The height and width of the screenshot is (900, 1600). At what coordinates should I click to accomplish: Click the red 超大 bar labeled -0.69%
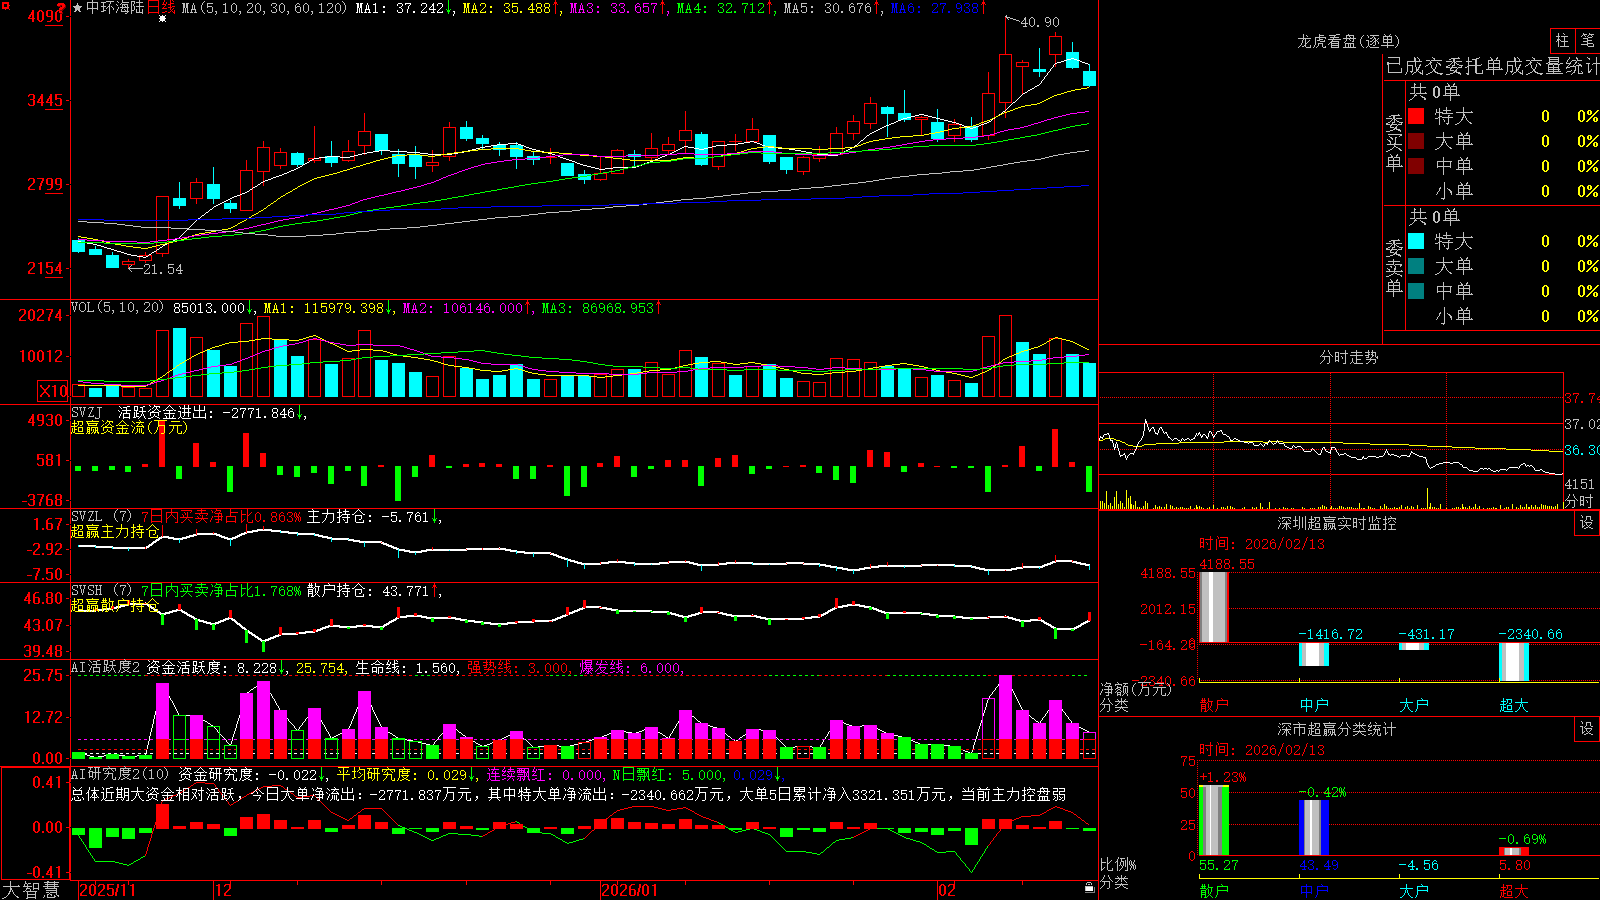pyautogui.click(x=1514, y=851)
